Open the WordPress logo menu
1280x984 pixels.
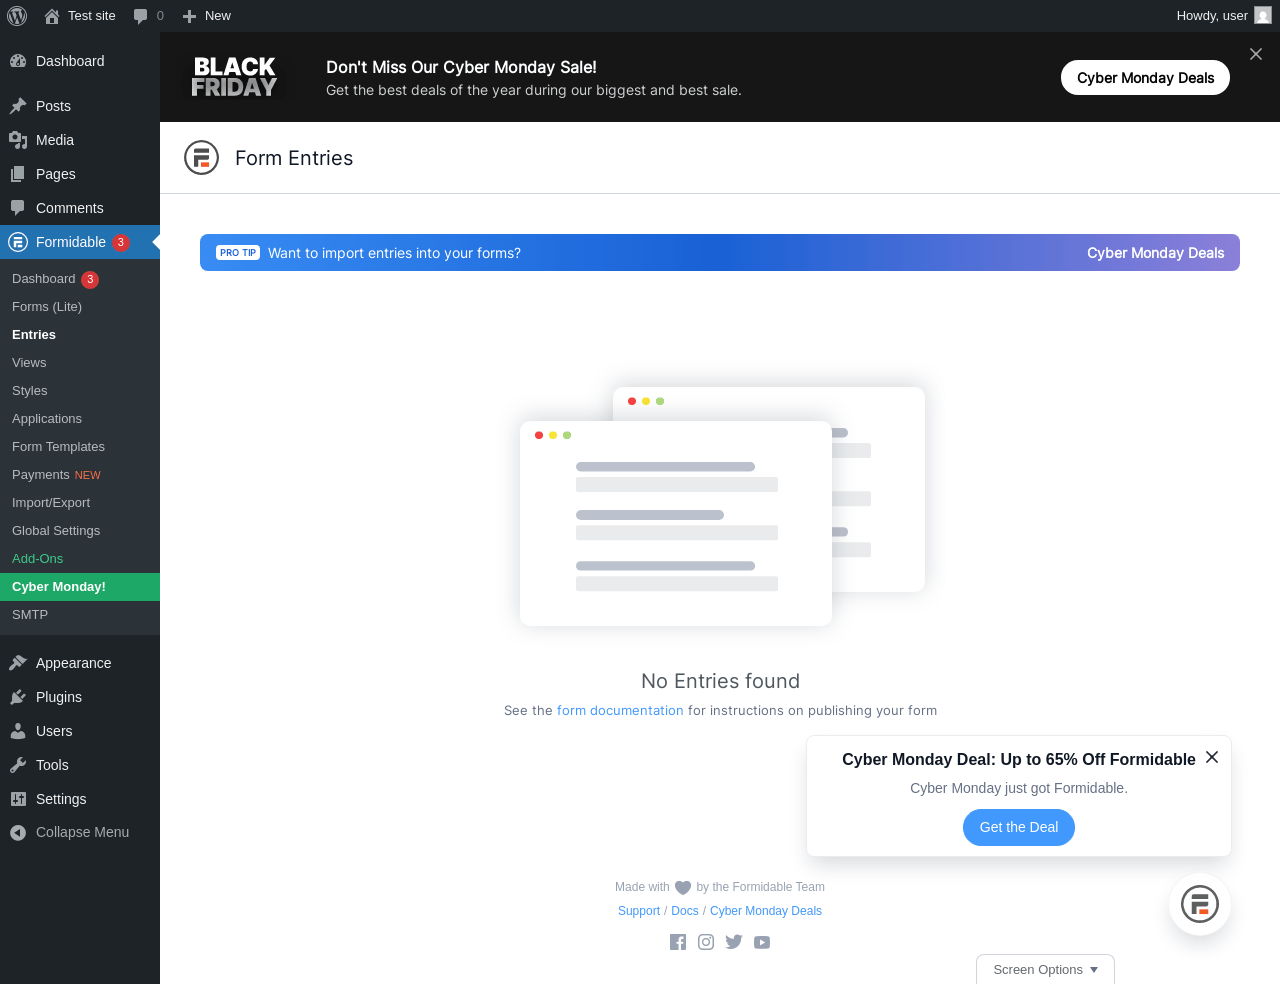click(x=17, y=16)
